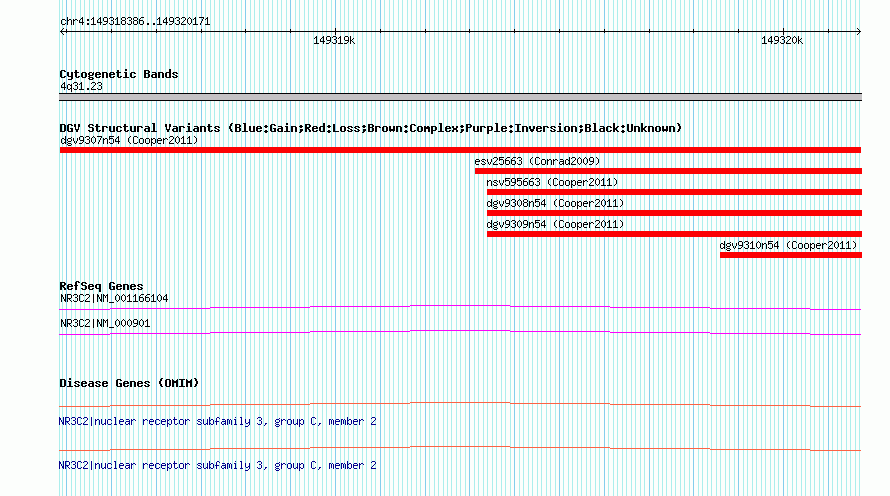This screenshot has width=890, height=496.
Task: Click the left scroll arrow on ruler
Action: click(62, 32)
